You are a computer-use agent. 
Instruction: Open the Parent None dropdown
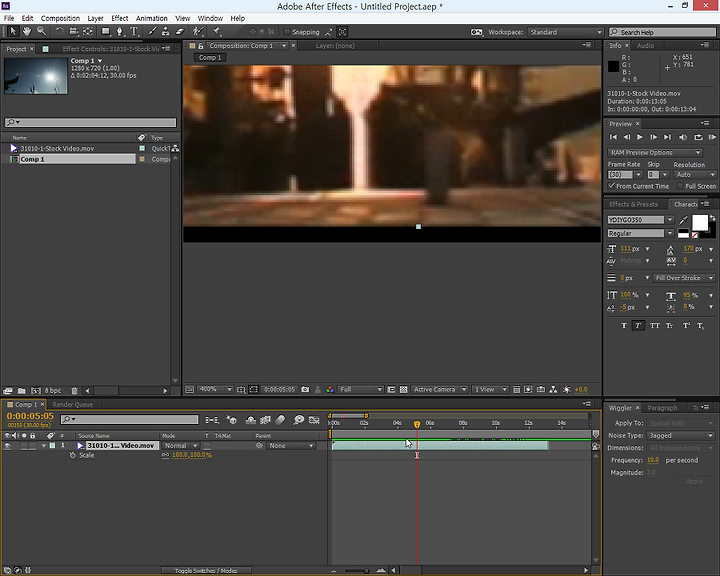291,446
